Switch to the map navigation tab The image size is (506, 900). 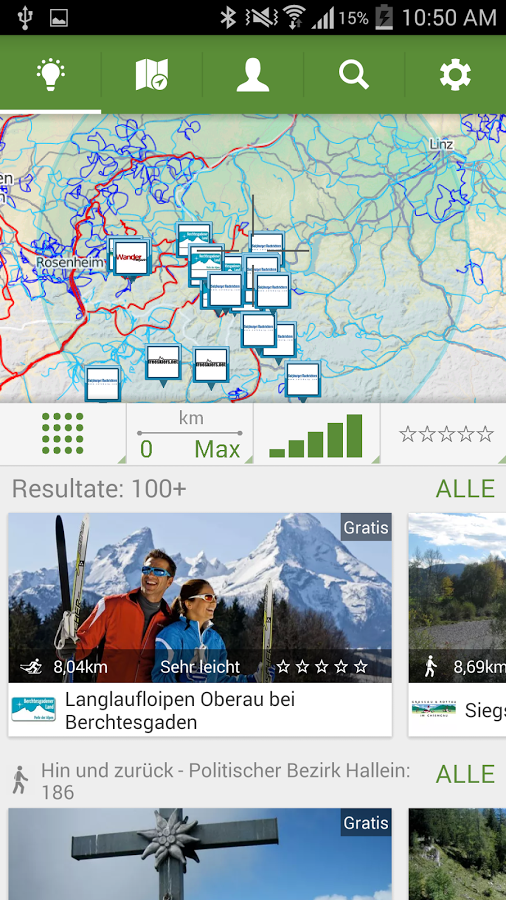click(152, 75)
